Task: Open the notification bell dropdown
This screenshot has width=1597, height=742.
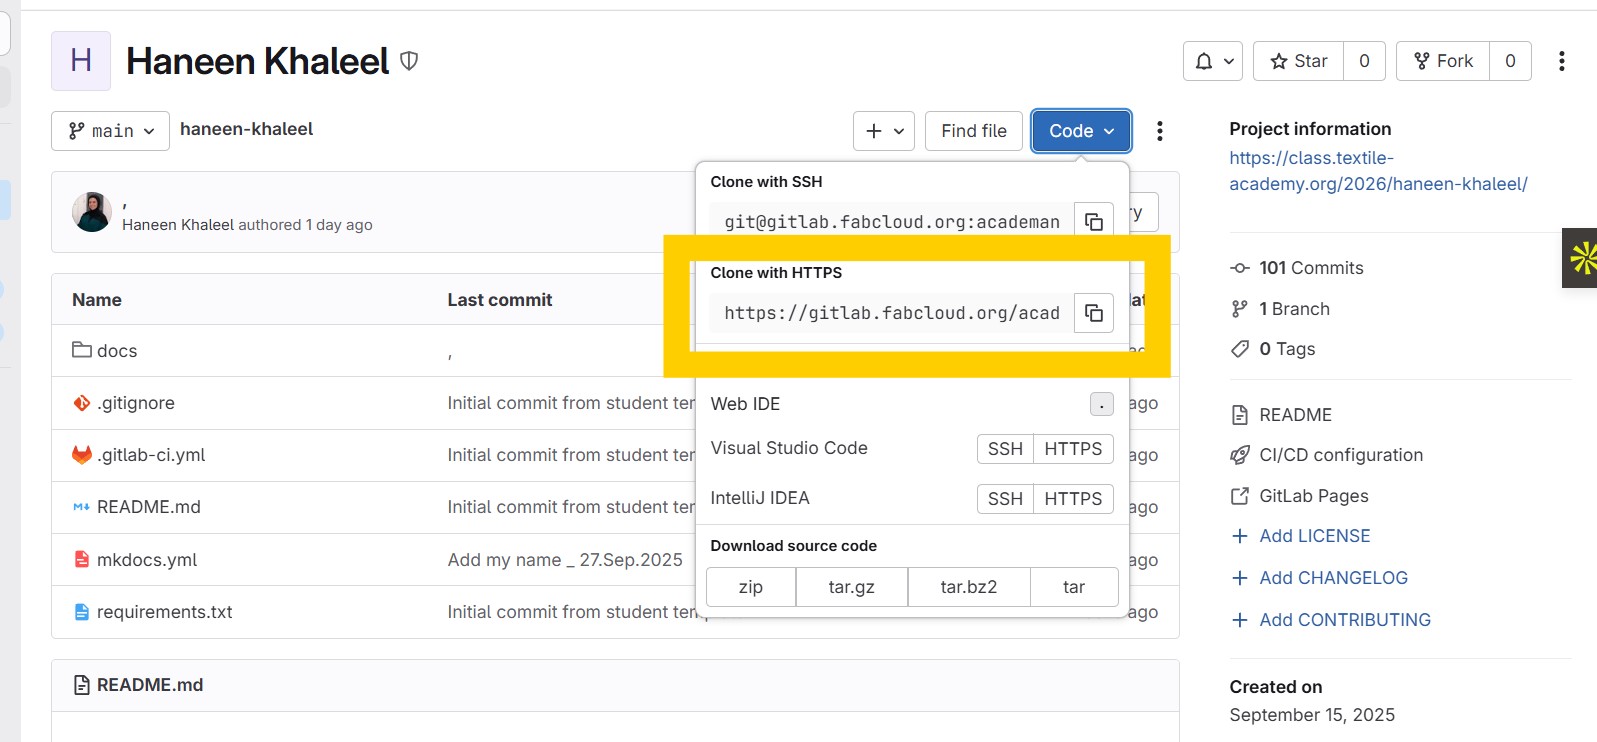Action: point(1212,61)
